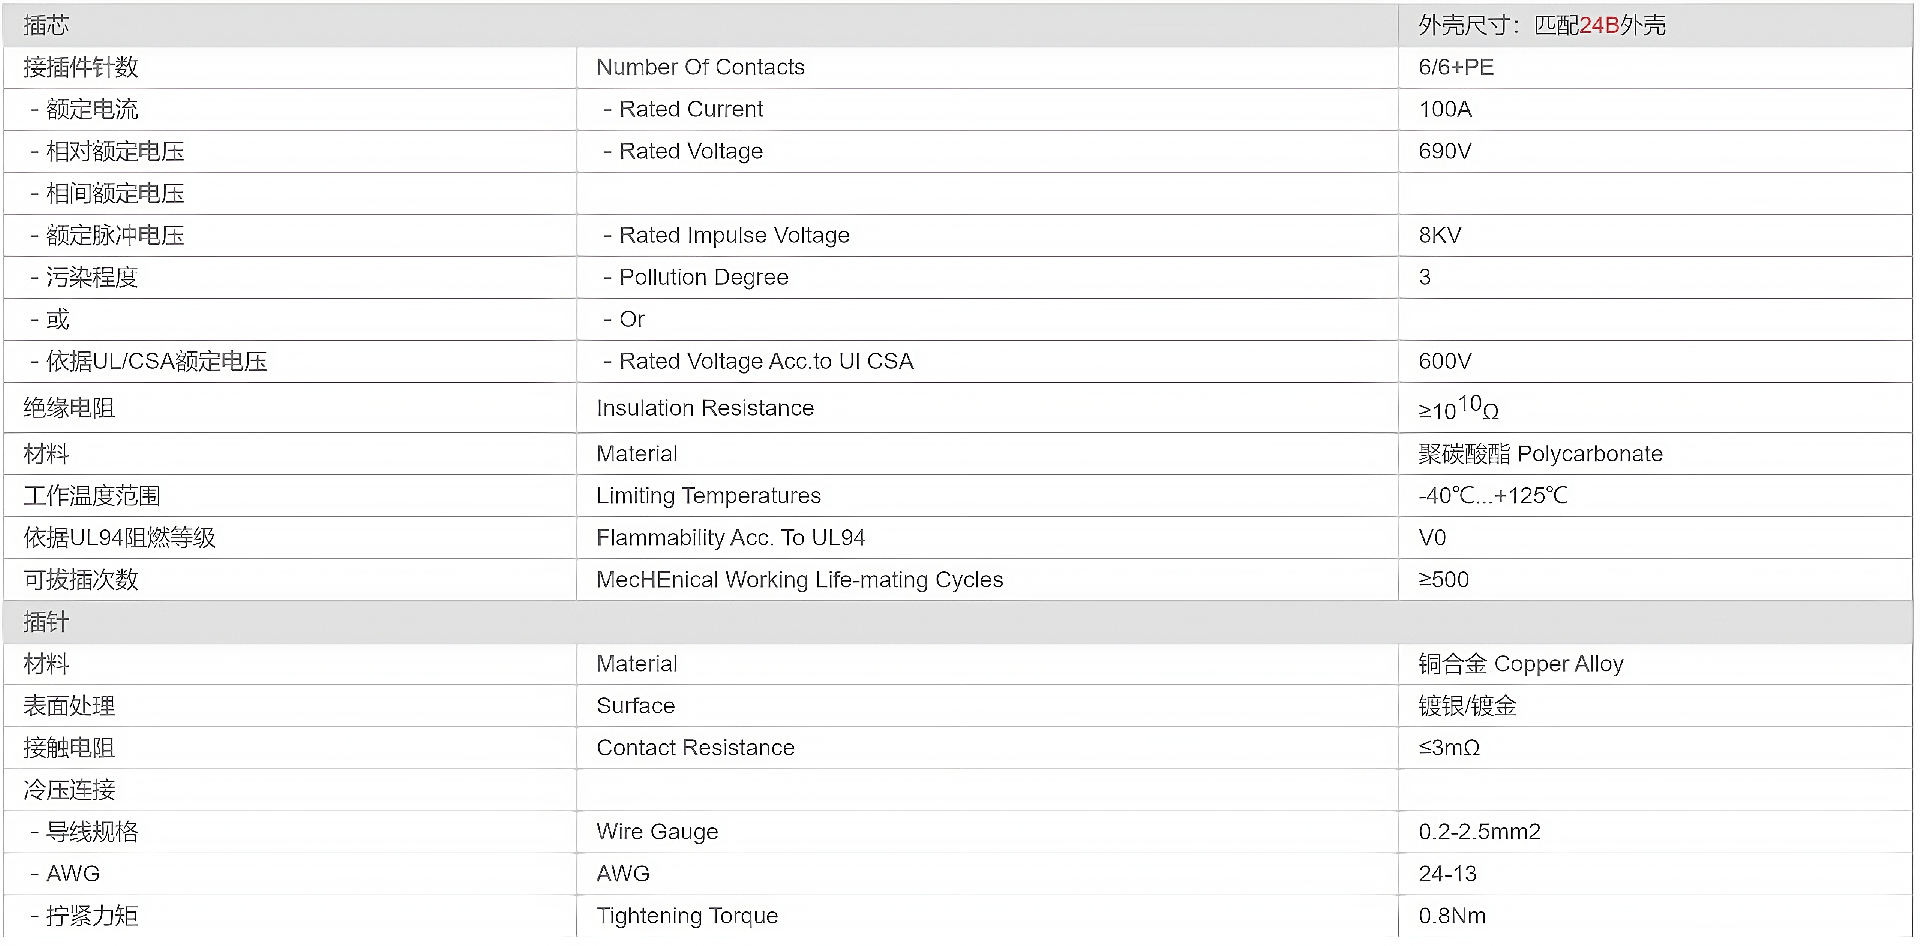This screenshot has height=946, width=1920.
Task: Click the '≥10^10Ω' resistance value
Action: pyautogui.click(x=1458, y=408)
